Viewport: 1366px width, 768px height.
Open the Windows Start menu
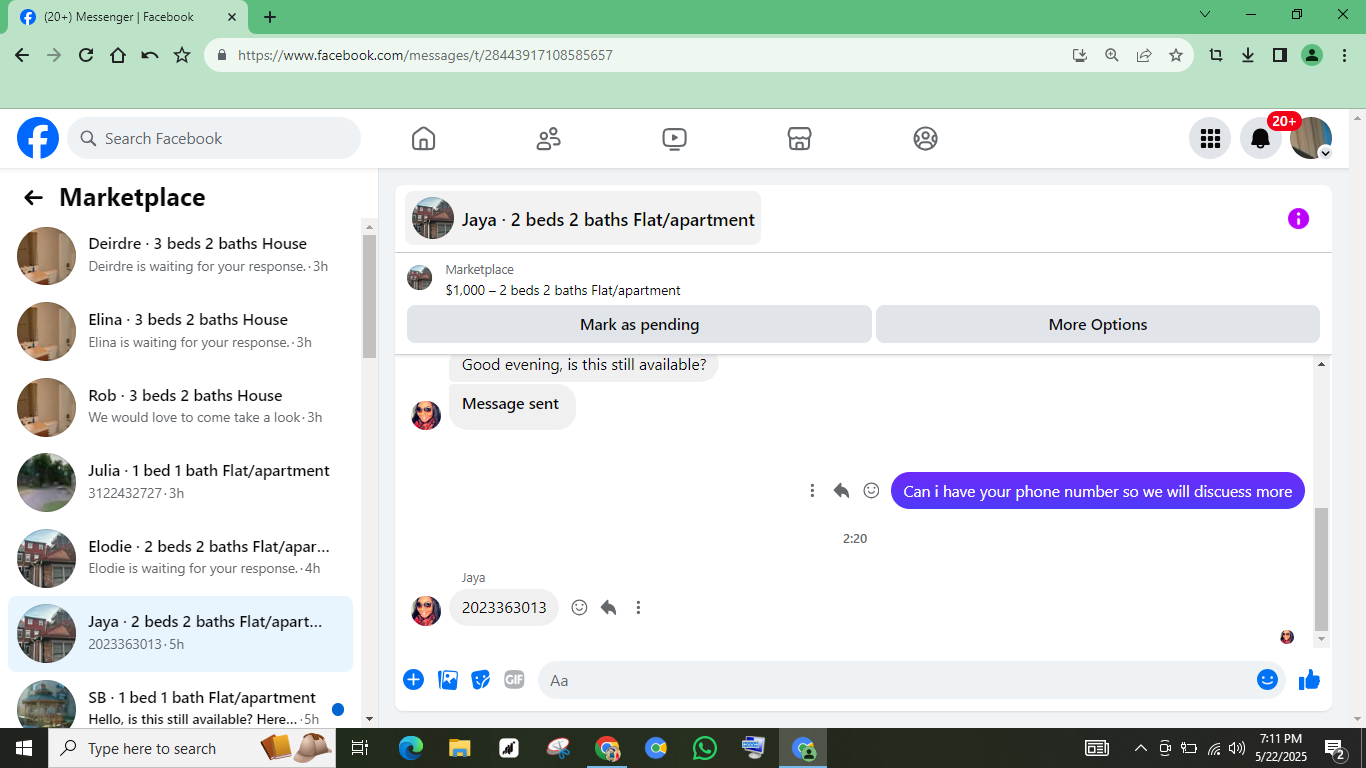coord(23,748)
